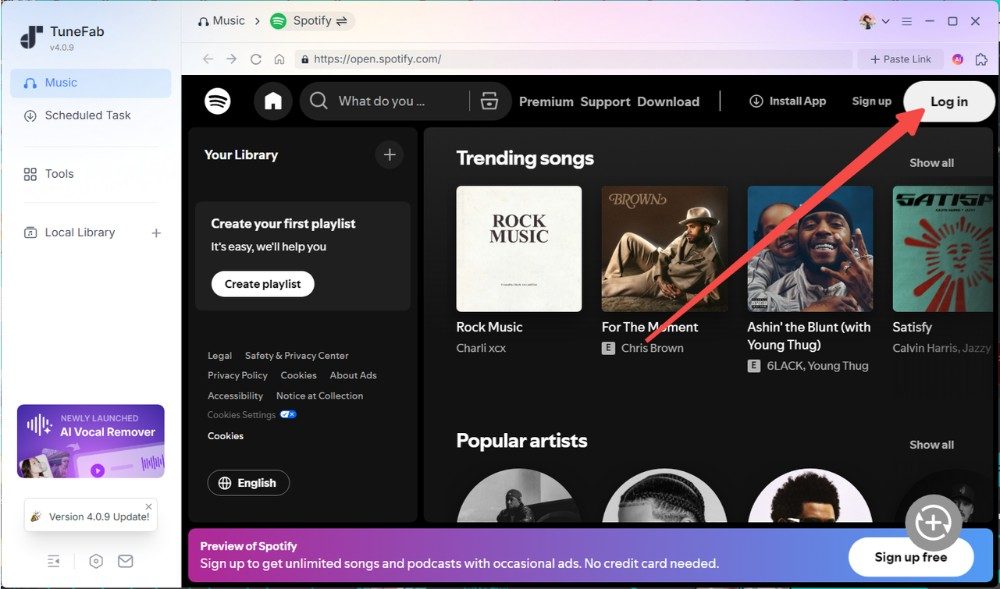Open the Accessibility link
1000x589 pixels.
tap(235, 396)
